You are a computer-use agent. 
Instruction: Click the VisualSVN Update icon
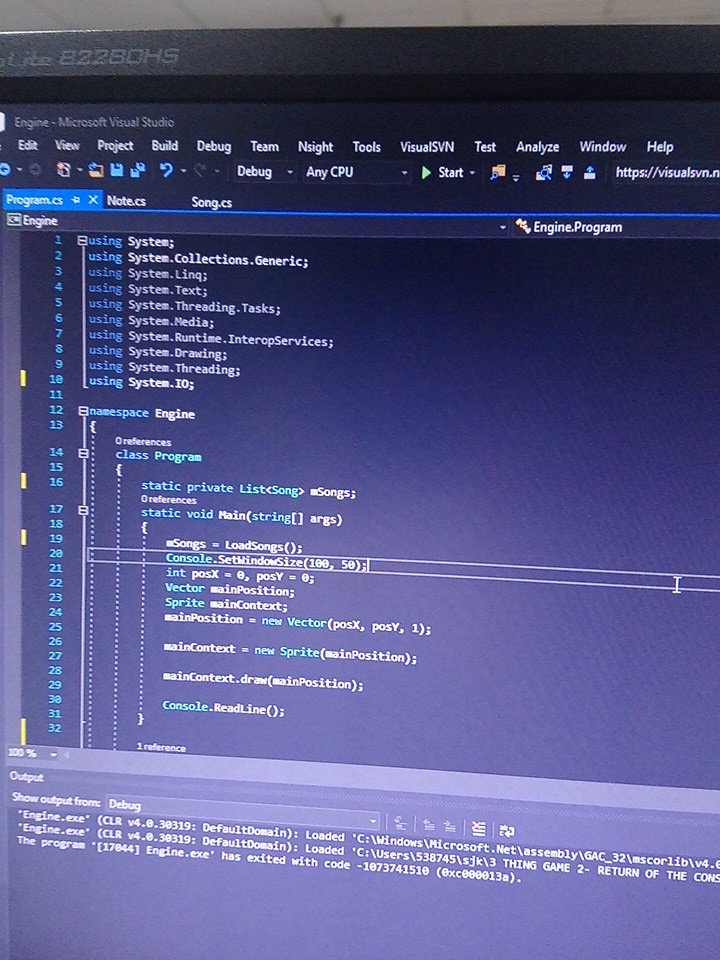pyautogui.click(x=567, y=173)
